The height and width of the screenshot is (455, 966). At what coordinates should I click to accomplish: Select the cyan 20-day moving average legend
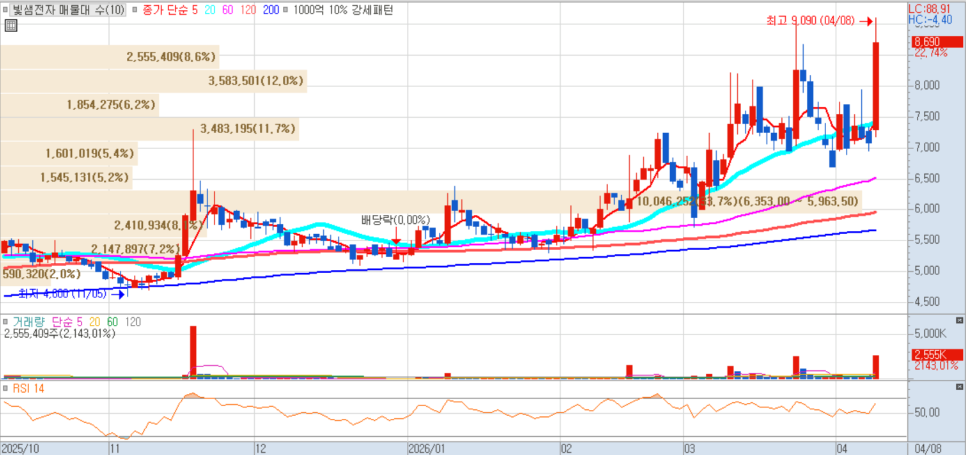(x=208, y=10)
